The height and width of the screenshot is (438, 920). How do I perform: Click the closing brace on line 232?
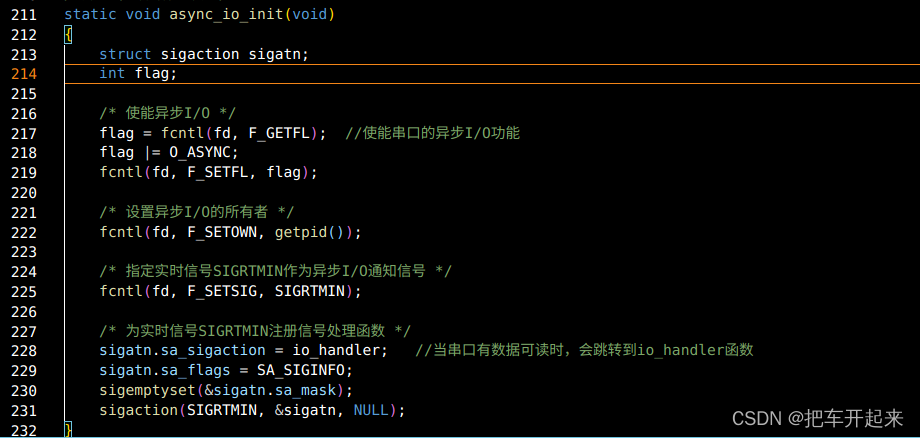pos(68,429)
